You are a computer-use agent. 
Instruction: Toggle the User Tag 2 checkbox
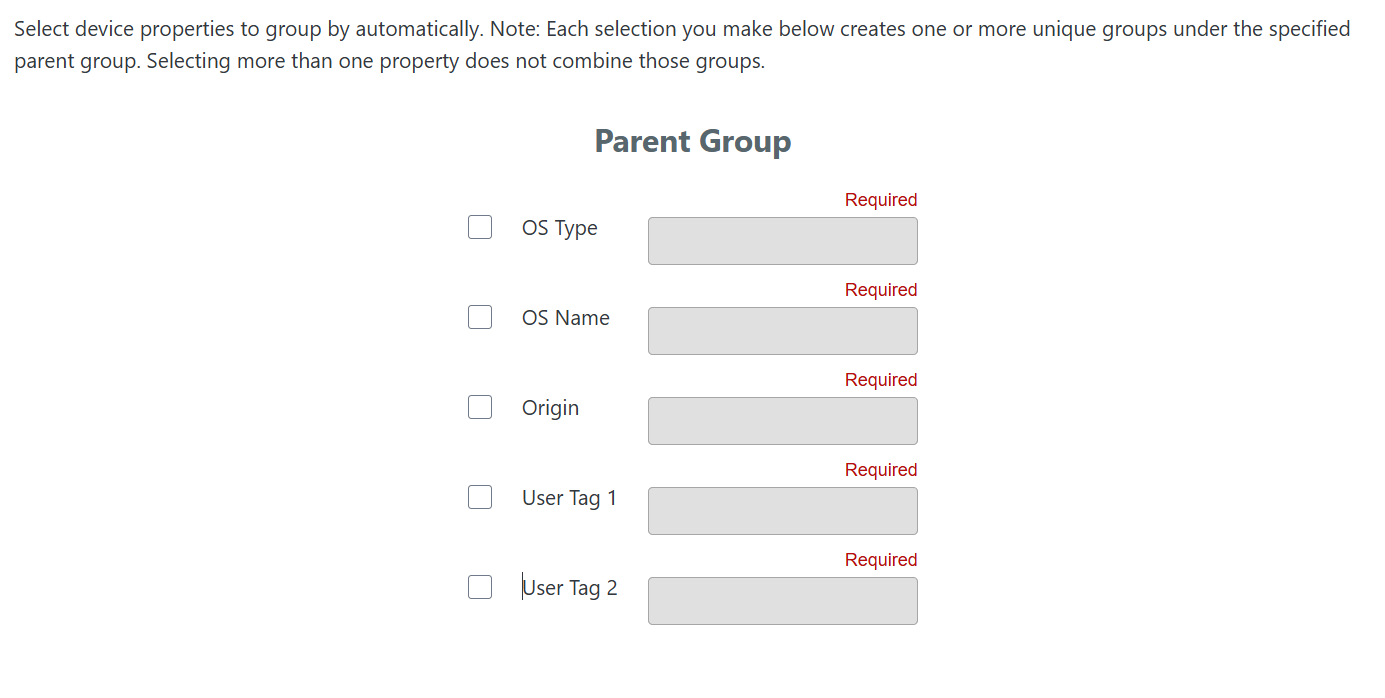[x=480, y=587]
